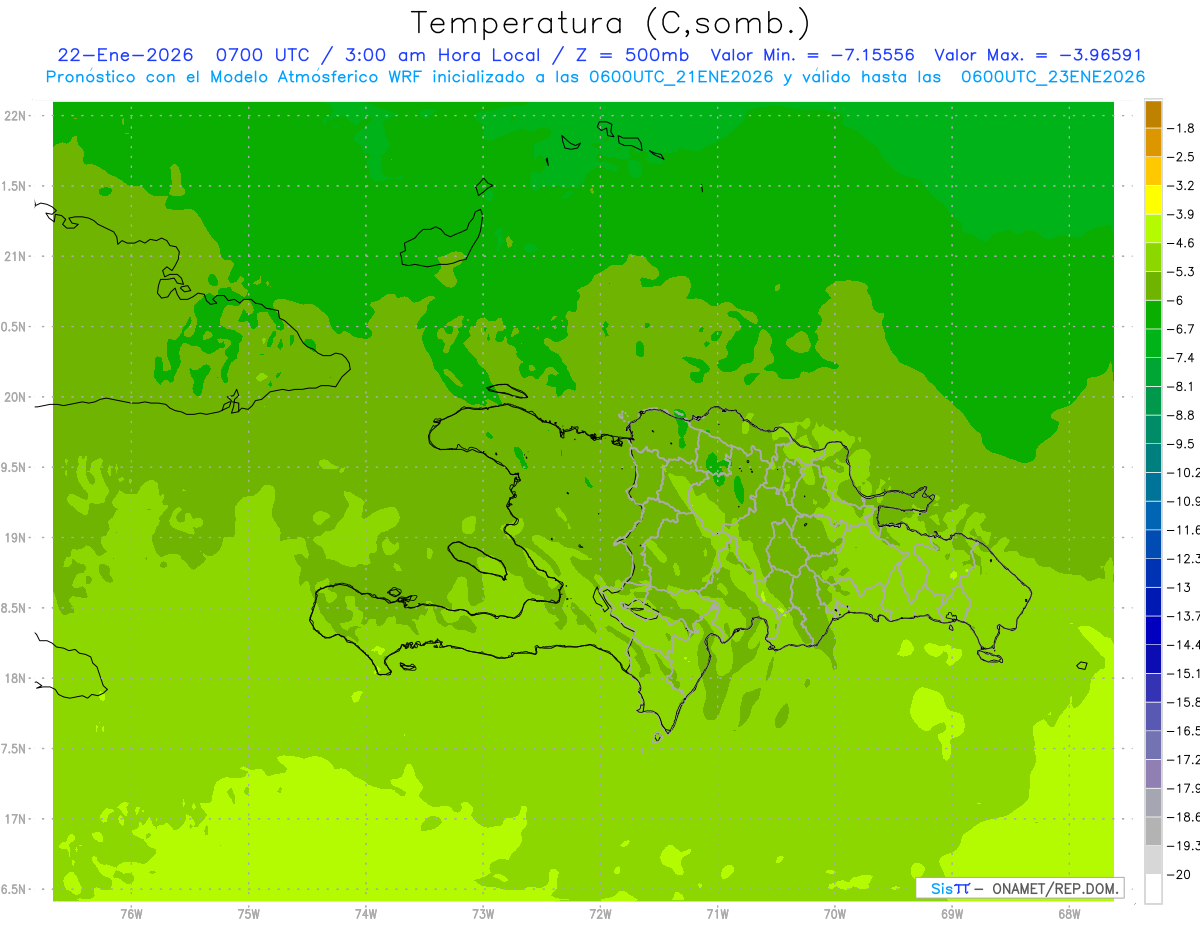Click the '69W' longitude label

952,913
